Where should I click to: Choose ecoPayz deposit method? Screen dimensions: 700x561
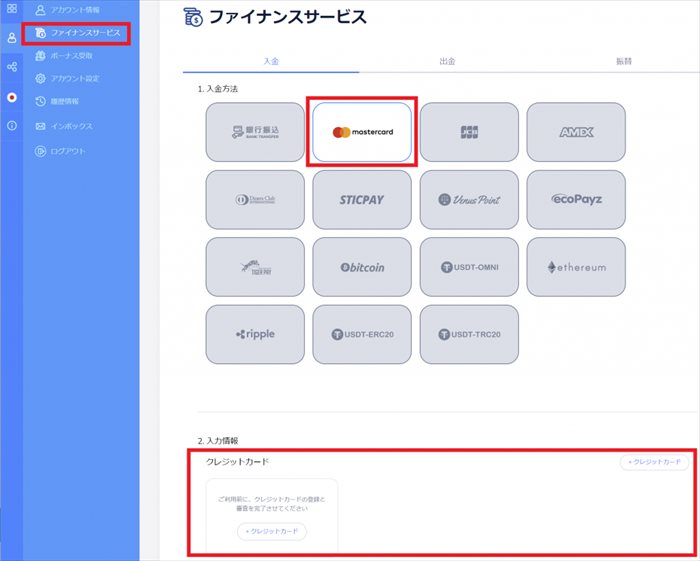click(x=576, y=199)
